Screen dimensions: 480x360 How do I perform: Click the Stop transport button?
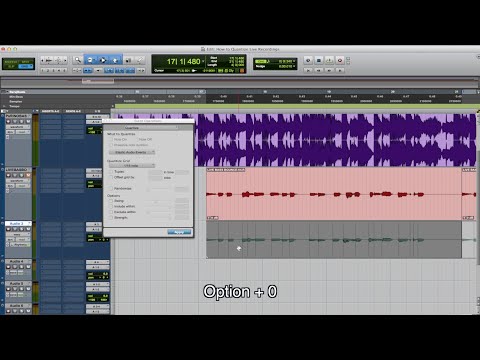318,60
